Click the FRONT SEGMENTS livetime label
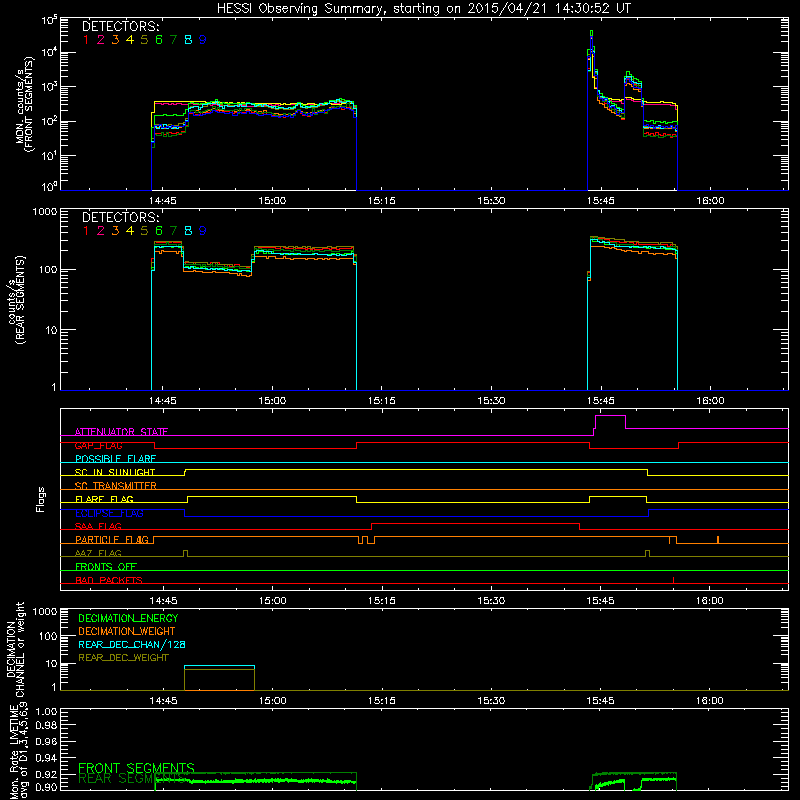 (x=136, y=768)
